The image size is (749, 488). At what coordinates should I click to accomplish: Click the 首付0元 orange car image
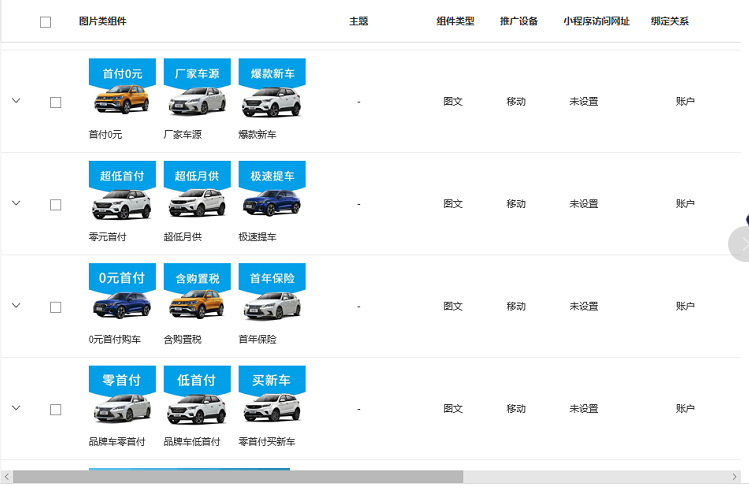point(121,101)
